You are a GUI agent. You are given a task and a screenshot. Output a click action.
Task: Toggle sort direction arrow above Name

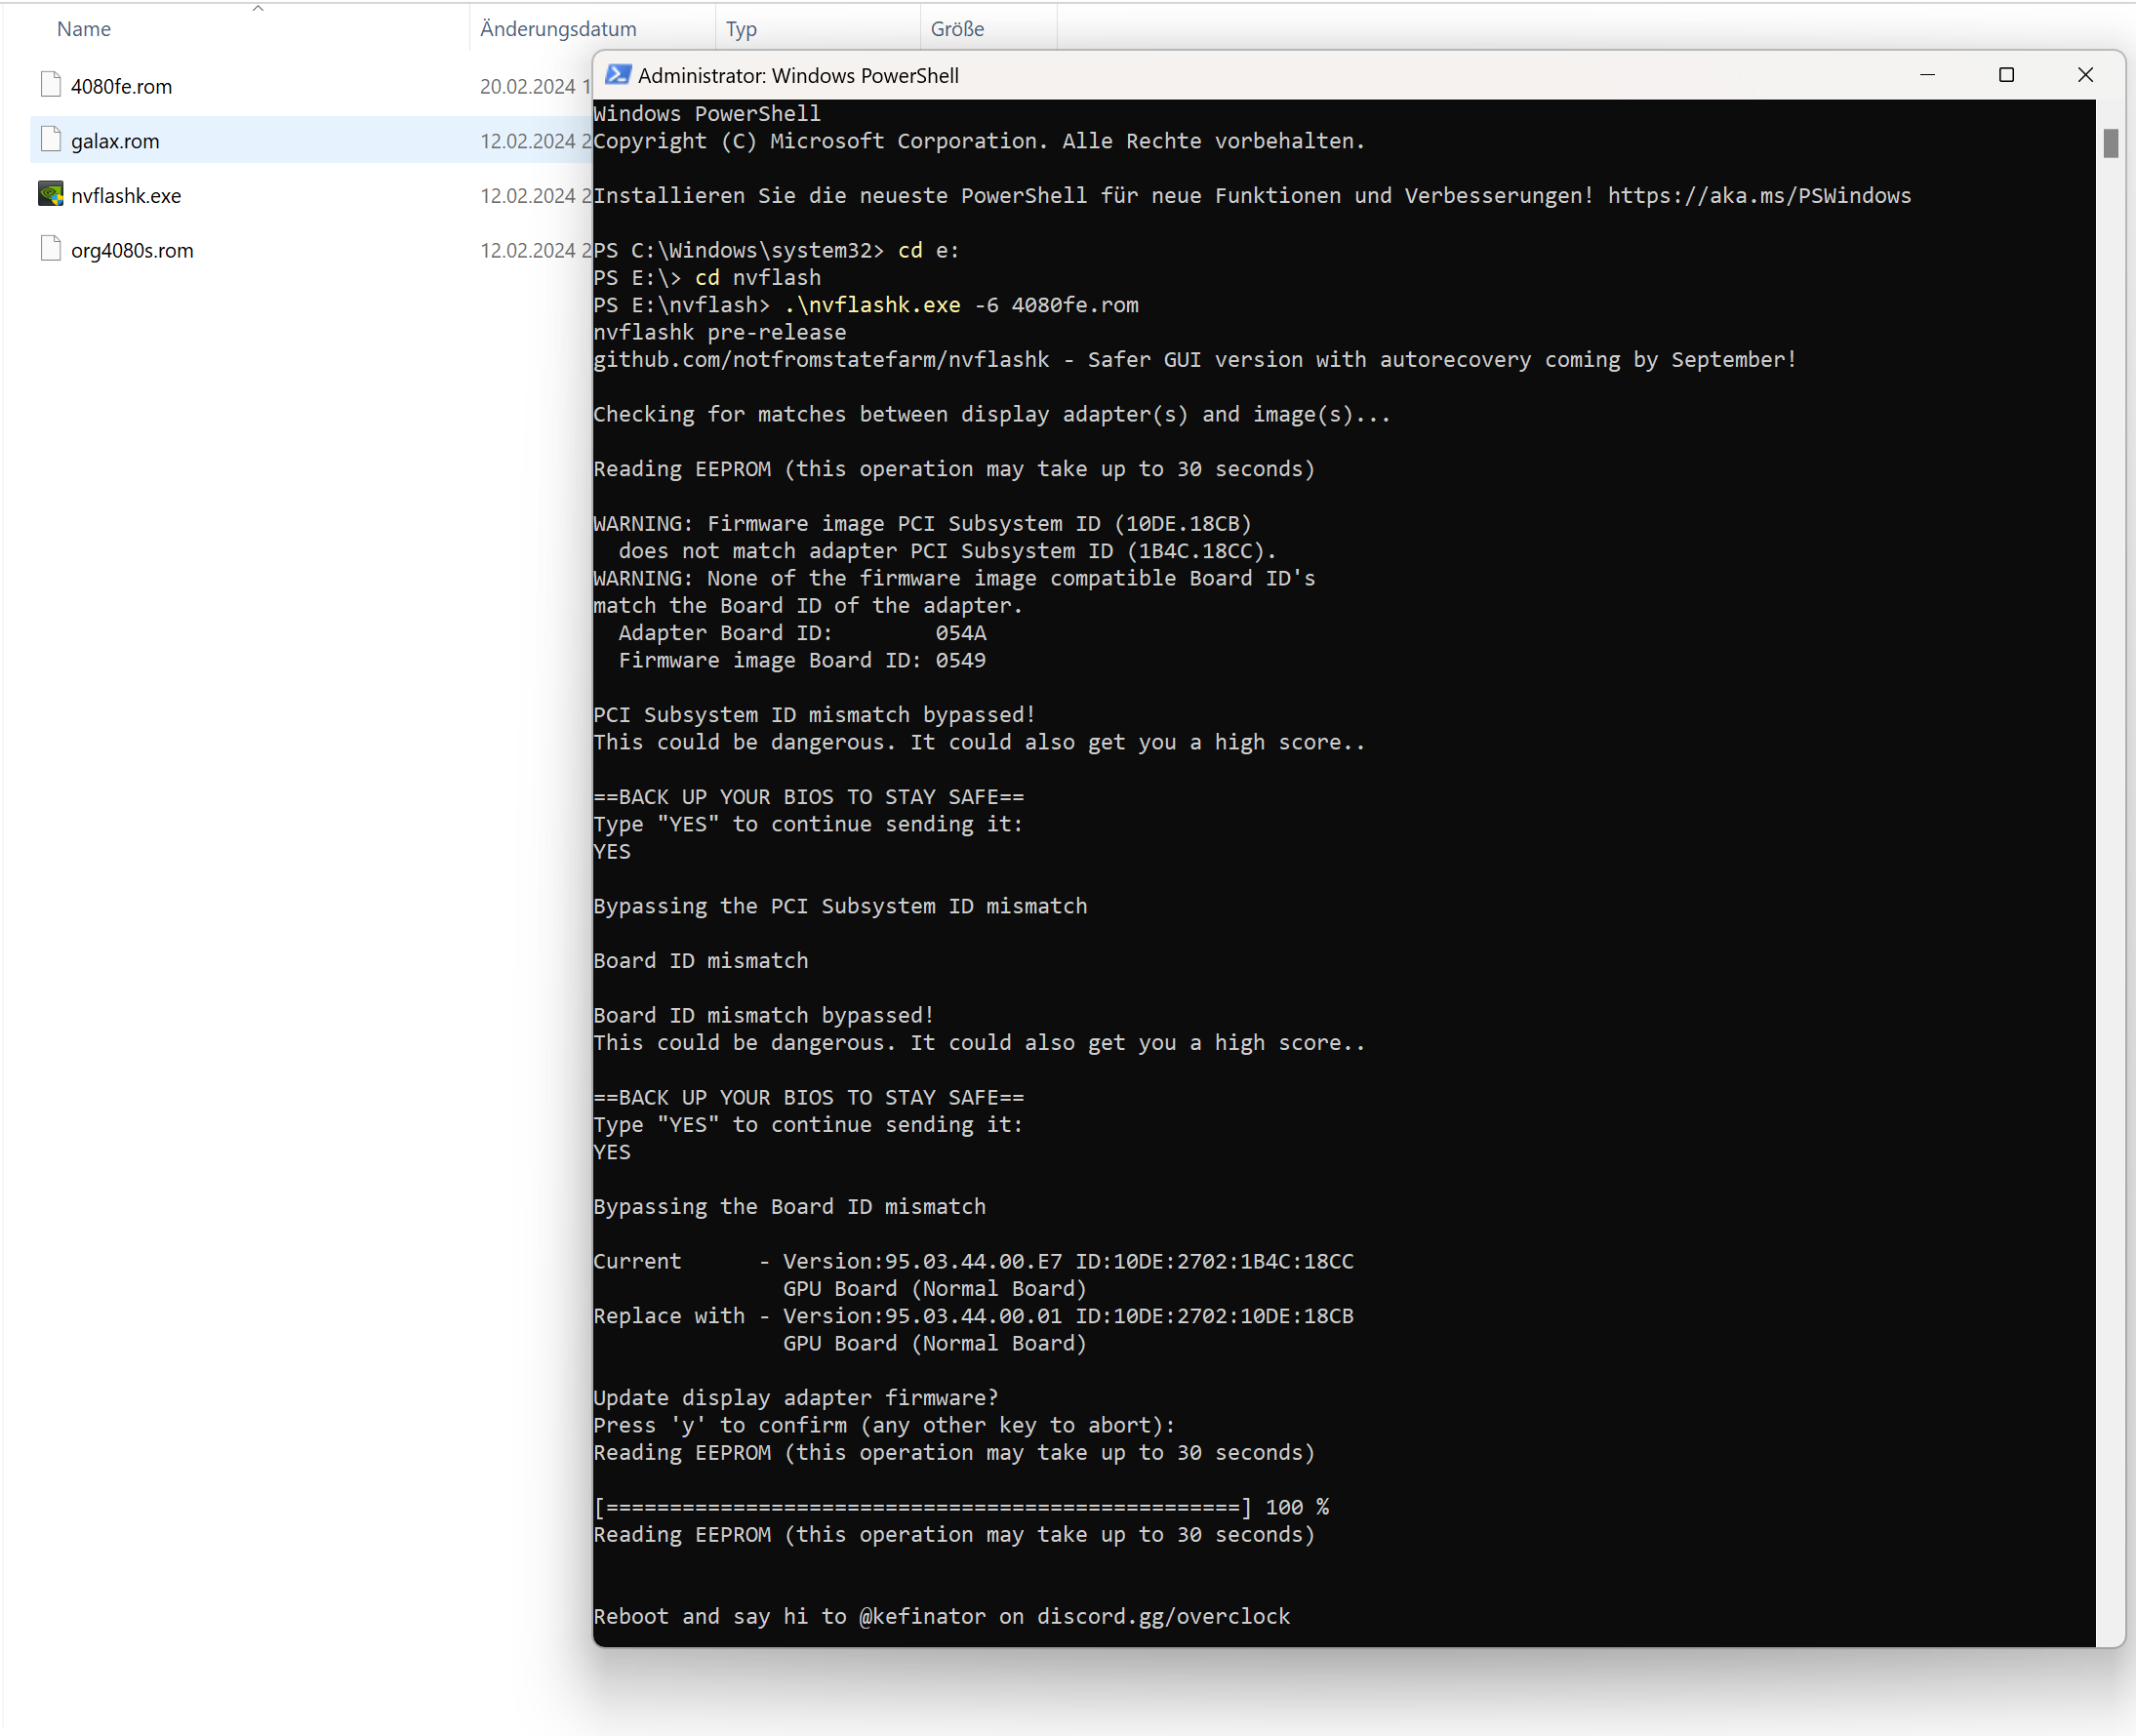[258, 8]
